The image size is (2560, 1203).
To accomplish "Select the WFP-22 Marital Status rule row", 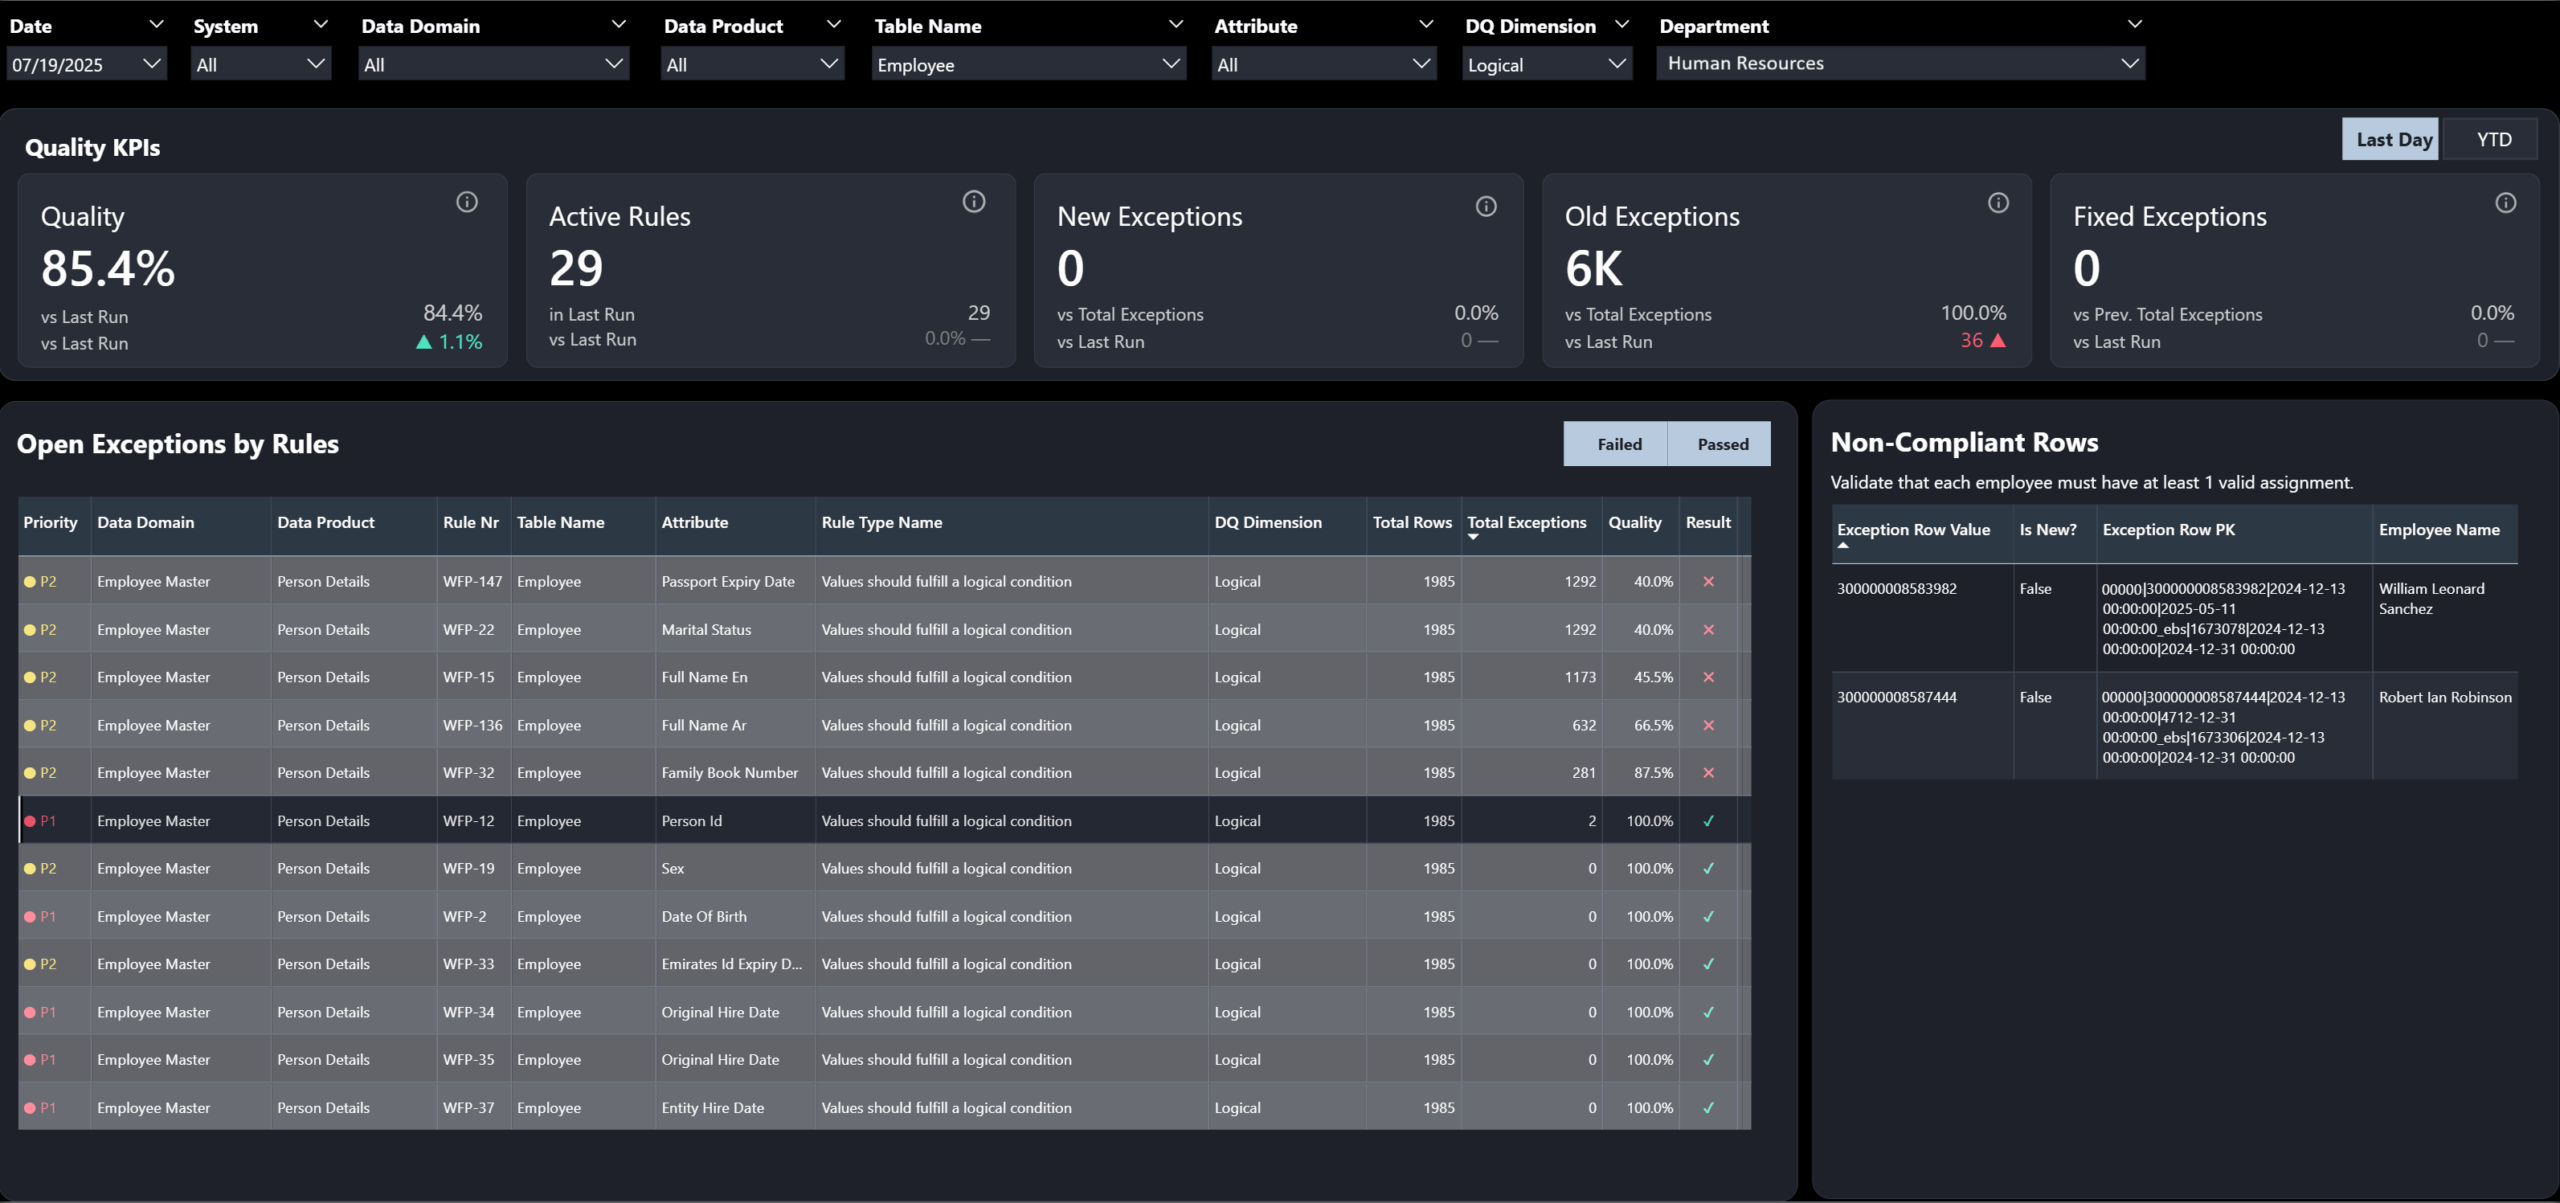I will [700, 629].
